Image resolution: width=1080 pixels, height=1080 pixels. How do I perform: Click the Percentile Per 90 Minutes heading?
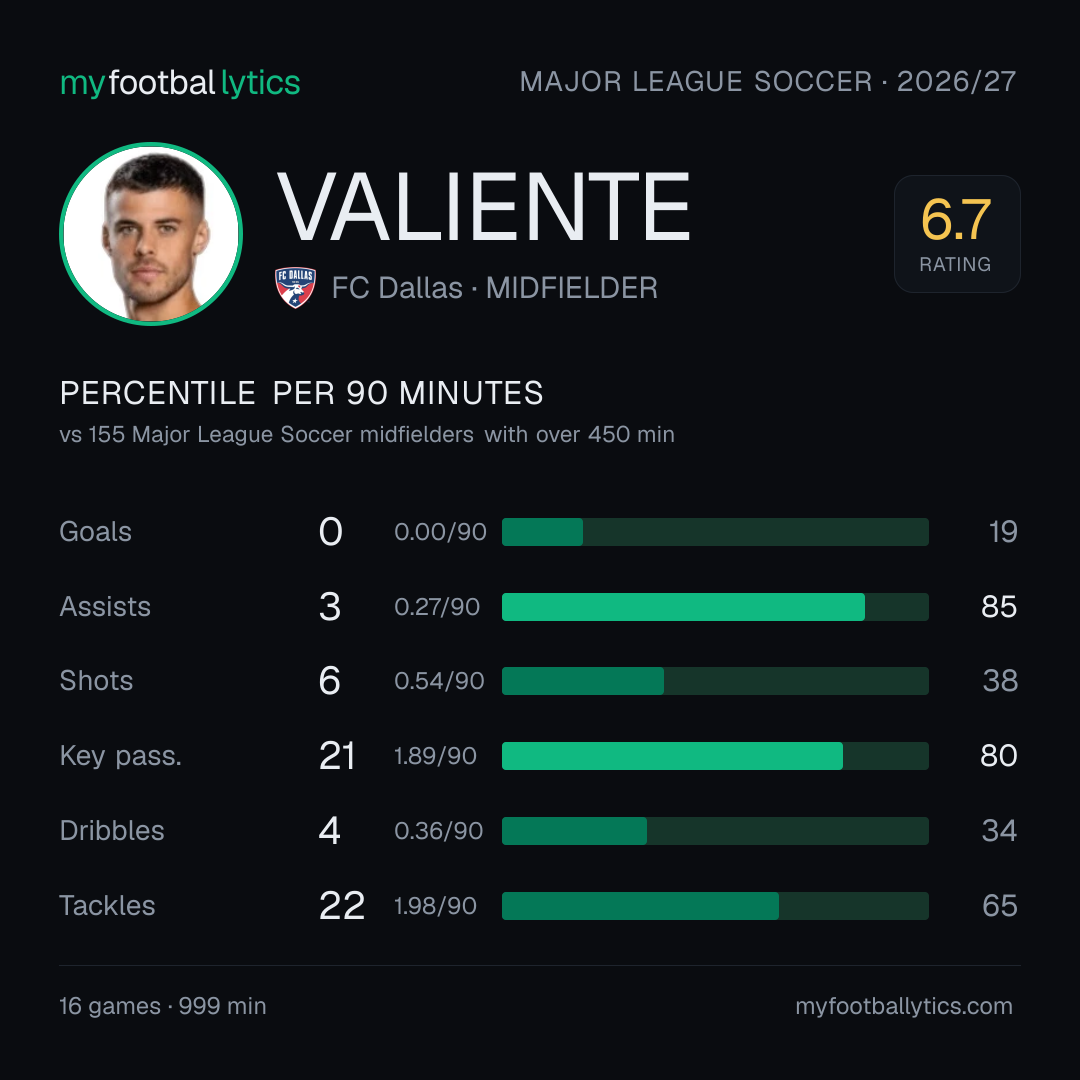[x=302, y=393]
